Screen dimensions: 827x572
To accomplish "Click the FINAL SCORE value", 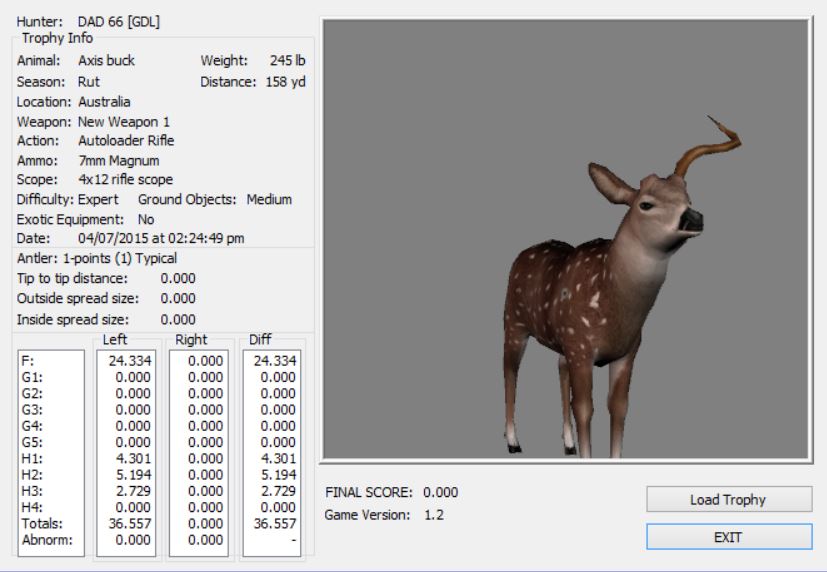I will click(x=441, y=493).
